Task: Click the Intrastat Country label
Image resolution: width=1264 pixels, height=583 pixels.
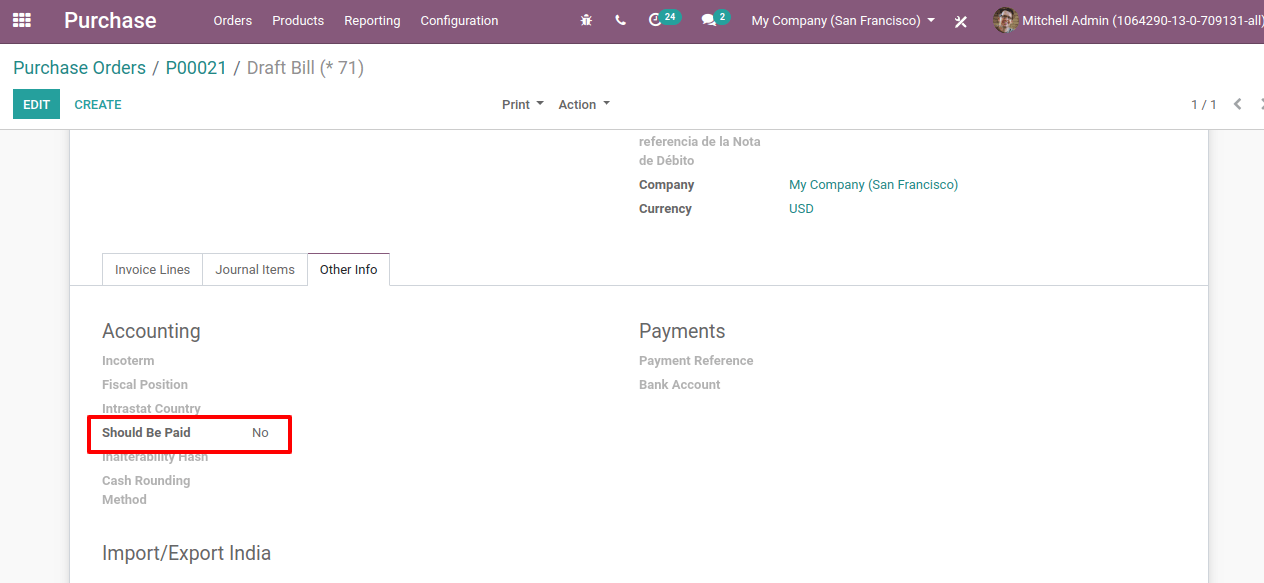Action: point(151,409)
